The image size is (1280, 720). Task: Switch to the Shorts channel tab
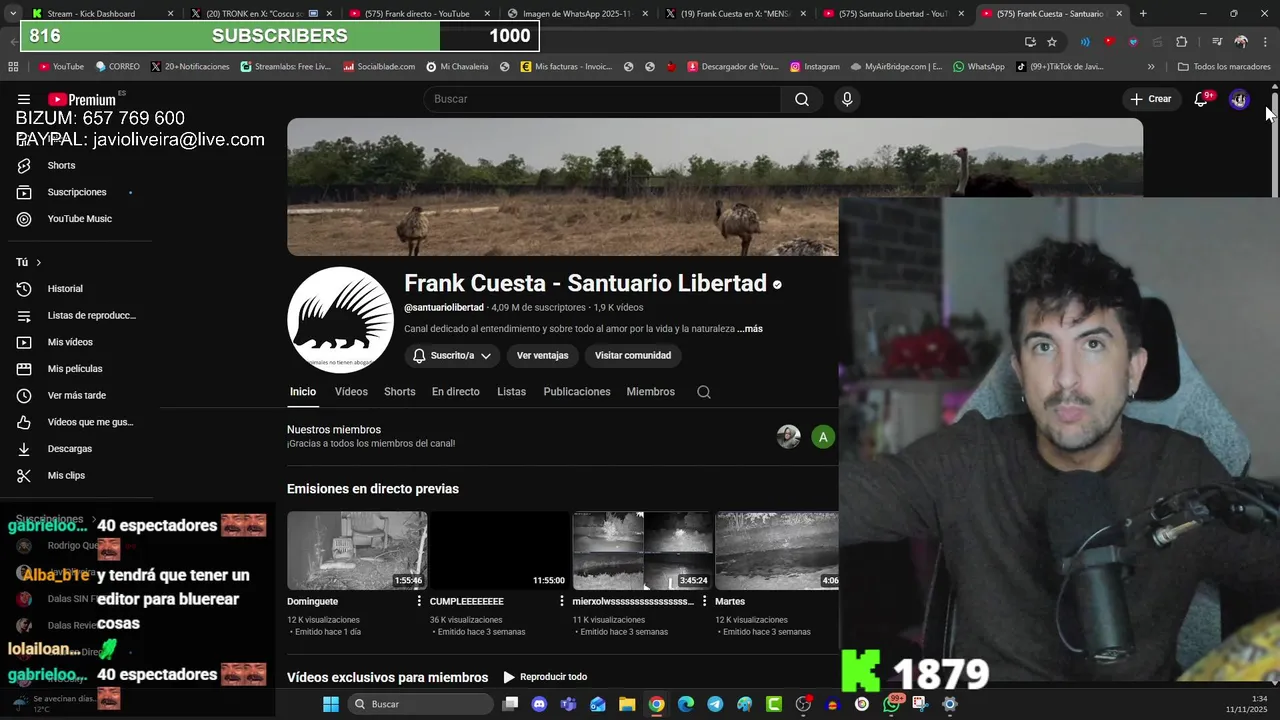pyautogui.click(x=399, y=392)
